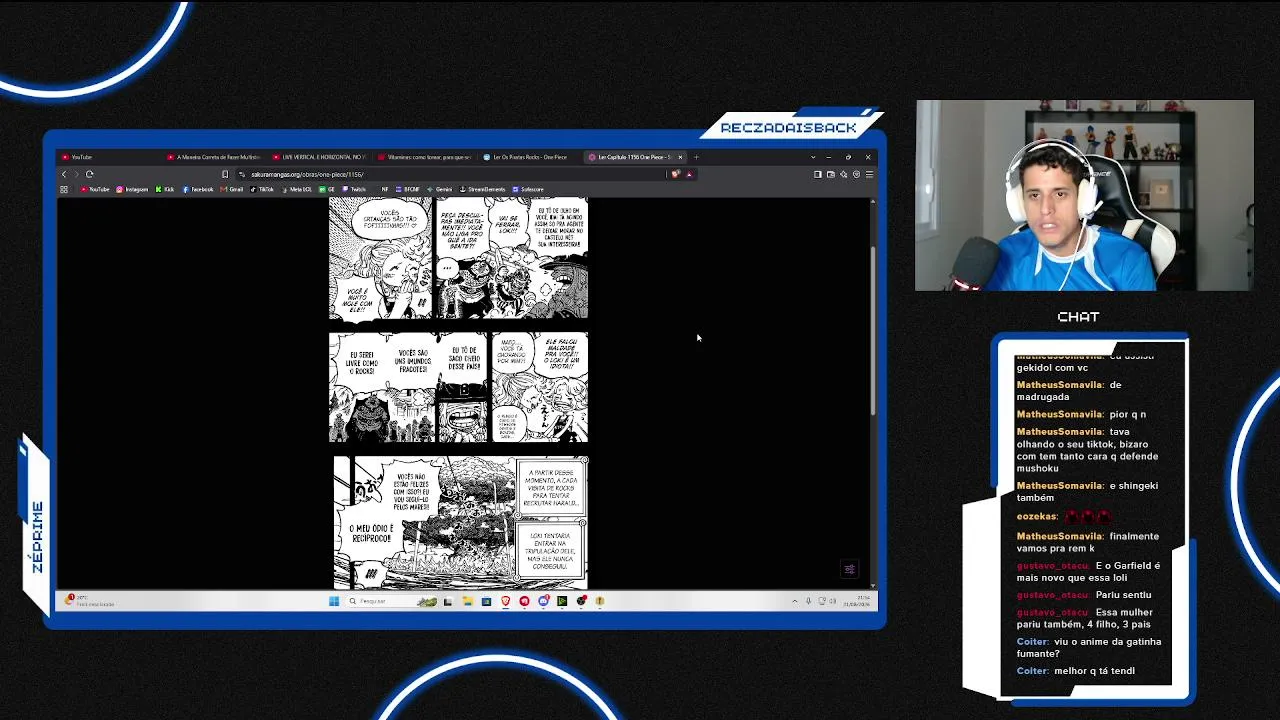Reload the manga page
Screen dimensions: 1280x720
[89, 174]
